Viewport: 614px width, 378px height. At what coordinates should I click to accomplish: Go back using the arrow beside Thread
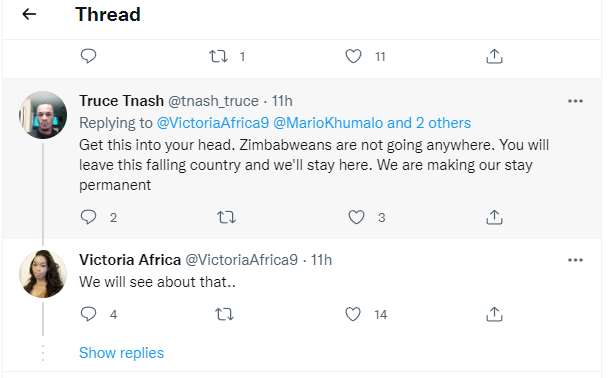(29, 14)
